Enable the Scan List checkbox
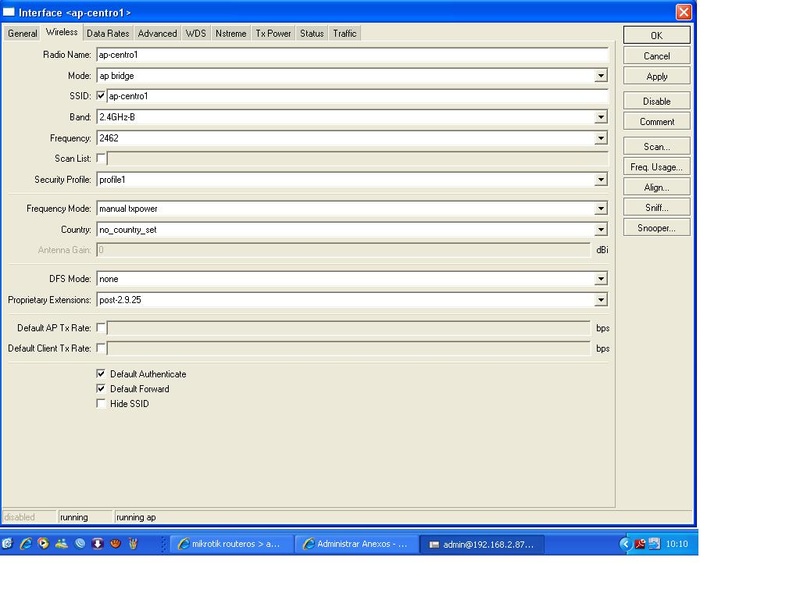 pos(101,158)
